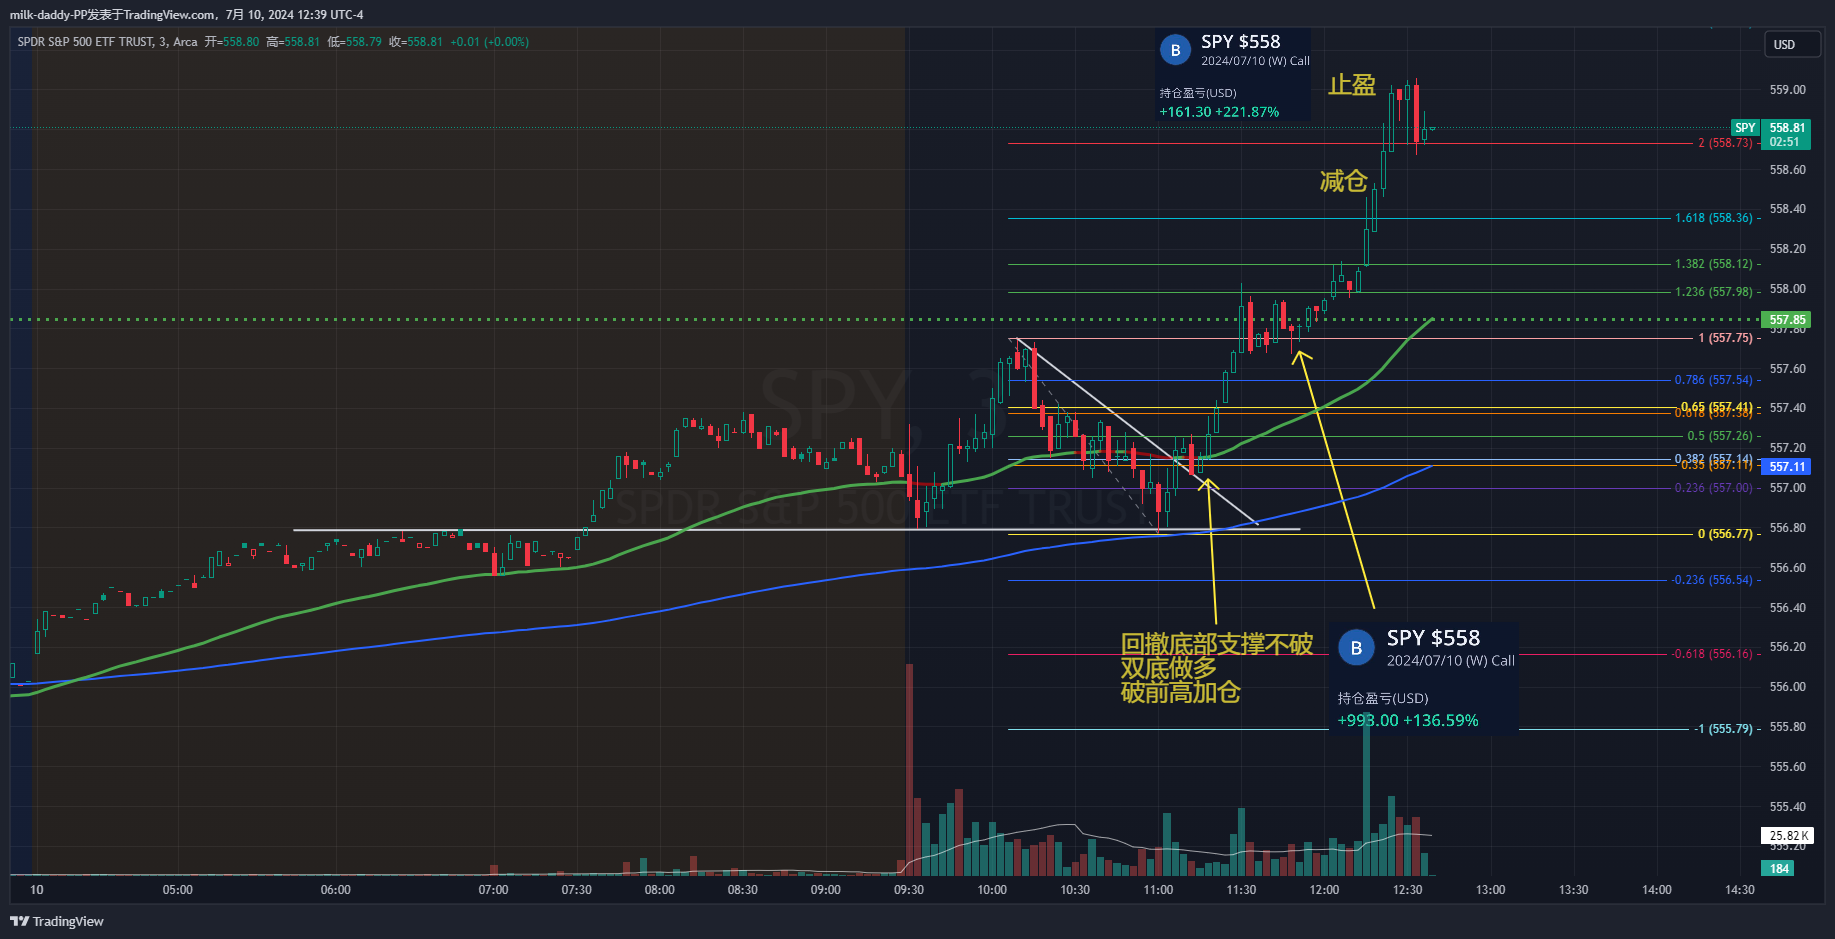Image resolution: width=1835 pixels, height=939 pixels.
Task: Select the 25.82K volume value label
Action: pyautogui.click(x=1788, y=835)
